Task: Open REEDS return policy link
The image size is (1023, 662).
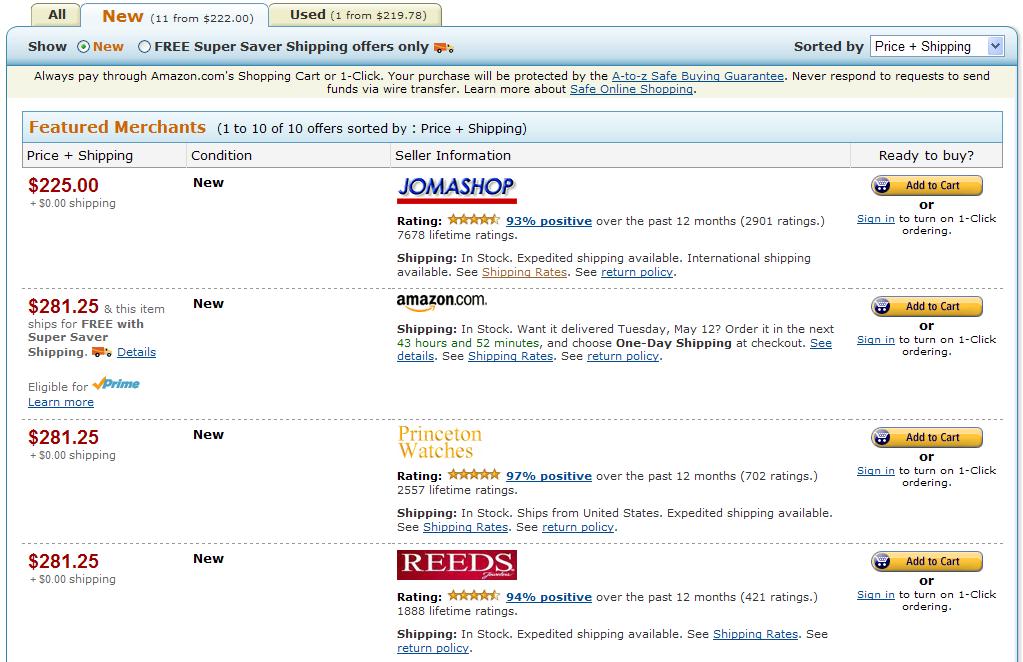Action: tap(433, 648)
